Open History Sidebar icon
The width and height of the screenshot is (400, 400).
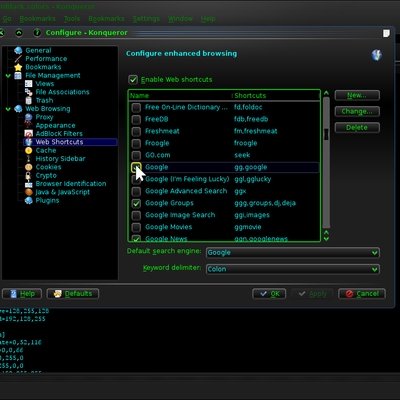(x=29, y=159)
